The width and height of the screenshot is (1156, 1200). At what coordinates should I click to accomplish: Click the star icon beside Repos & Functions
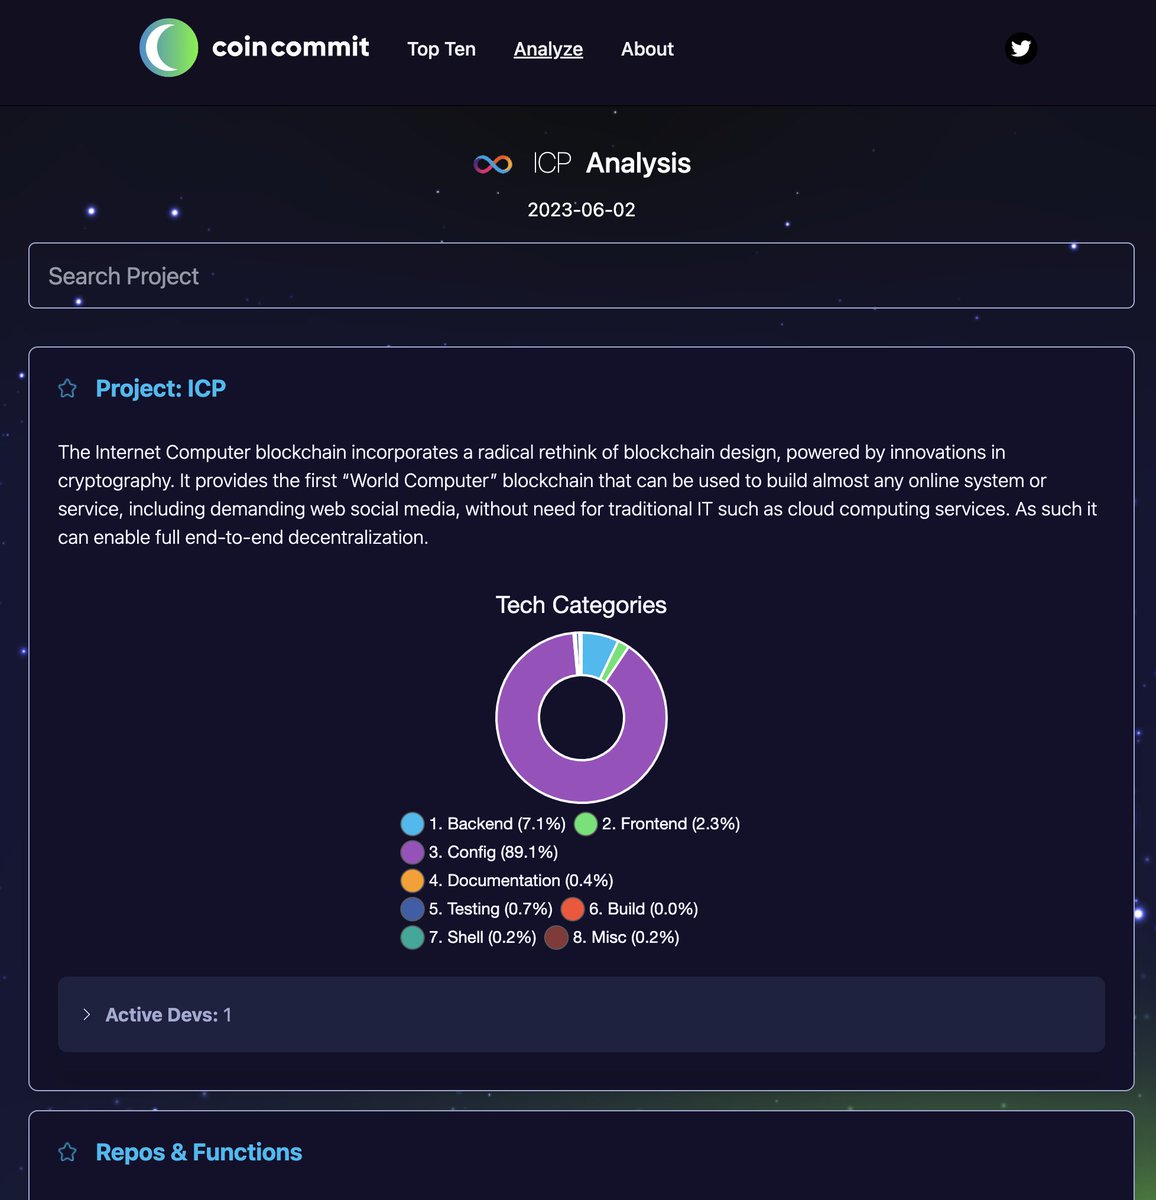[x=67, y=1152]
